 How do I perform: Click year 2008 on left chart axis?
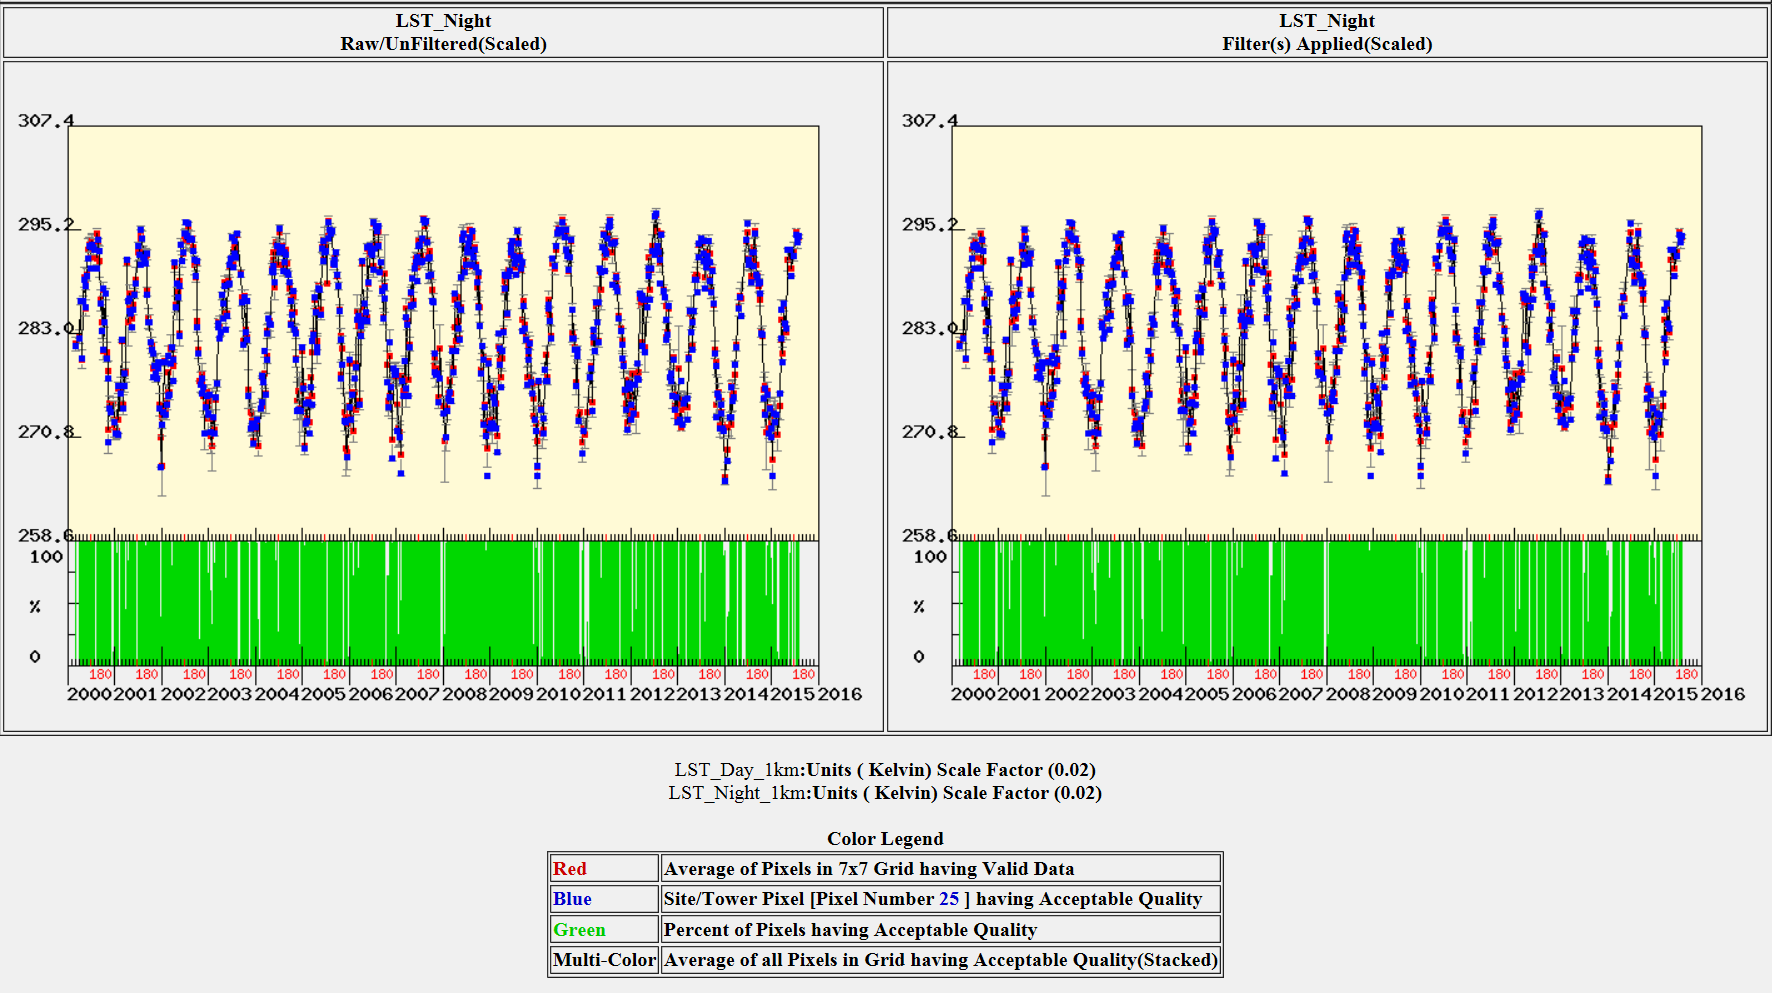tap(465, 694)
